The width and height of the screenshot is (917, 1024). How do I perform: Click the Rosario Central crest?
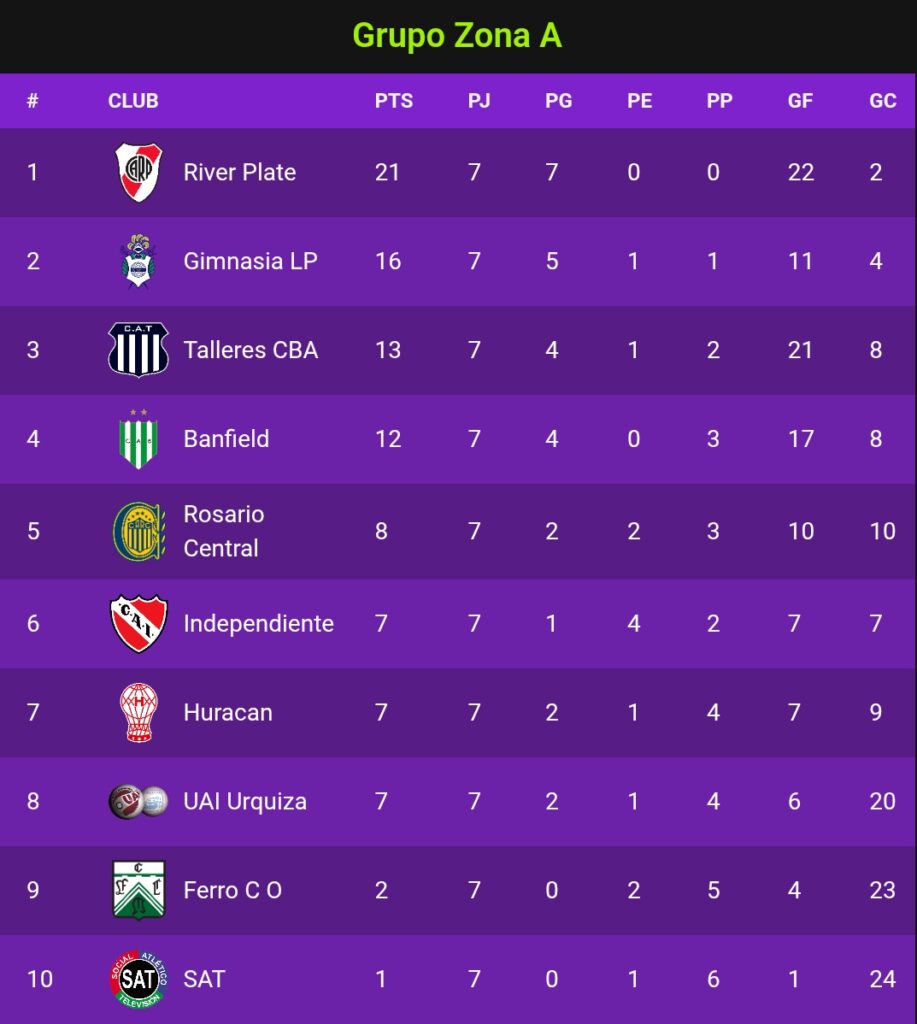[138, 531]
